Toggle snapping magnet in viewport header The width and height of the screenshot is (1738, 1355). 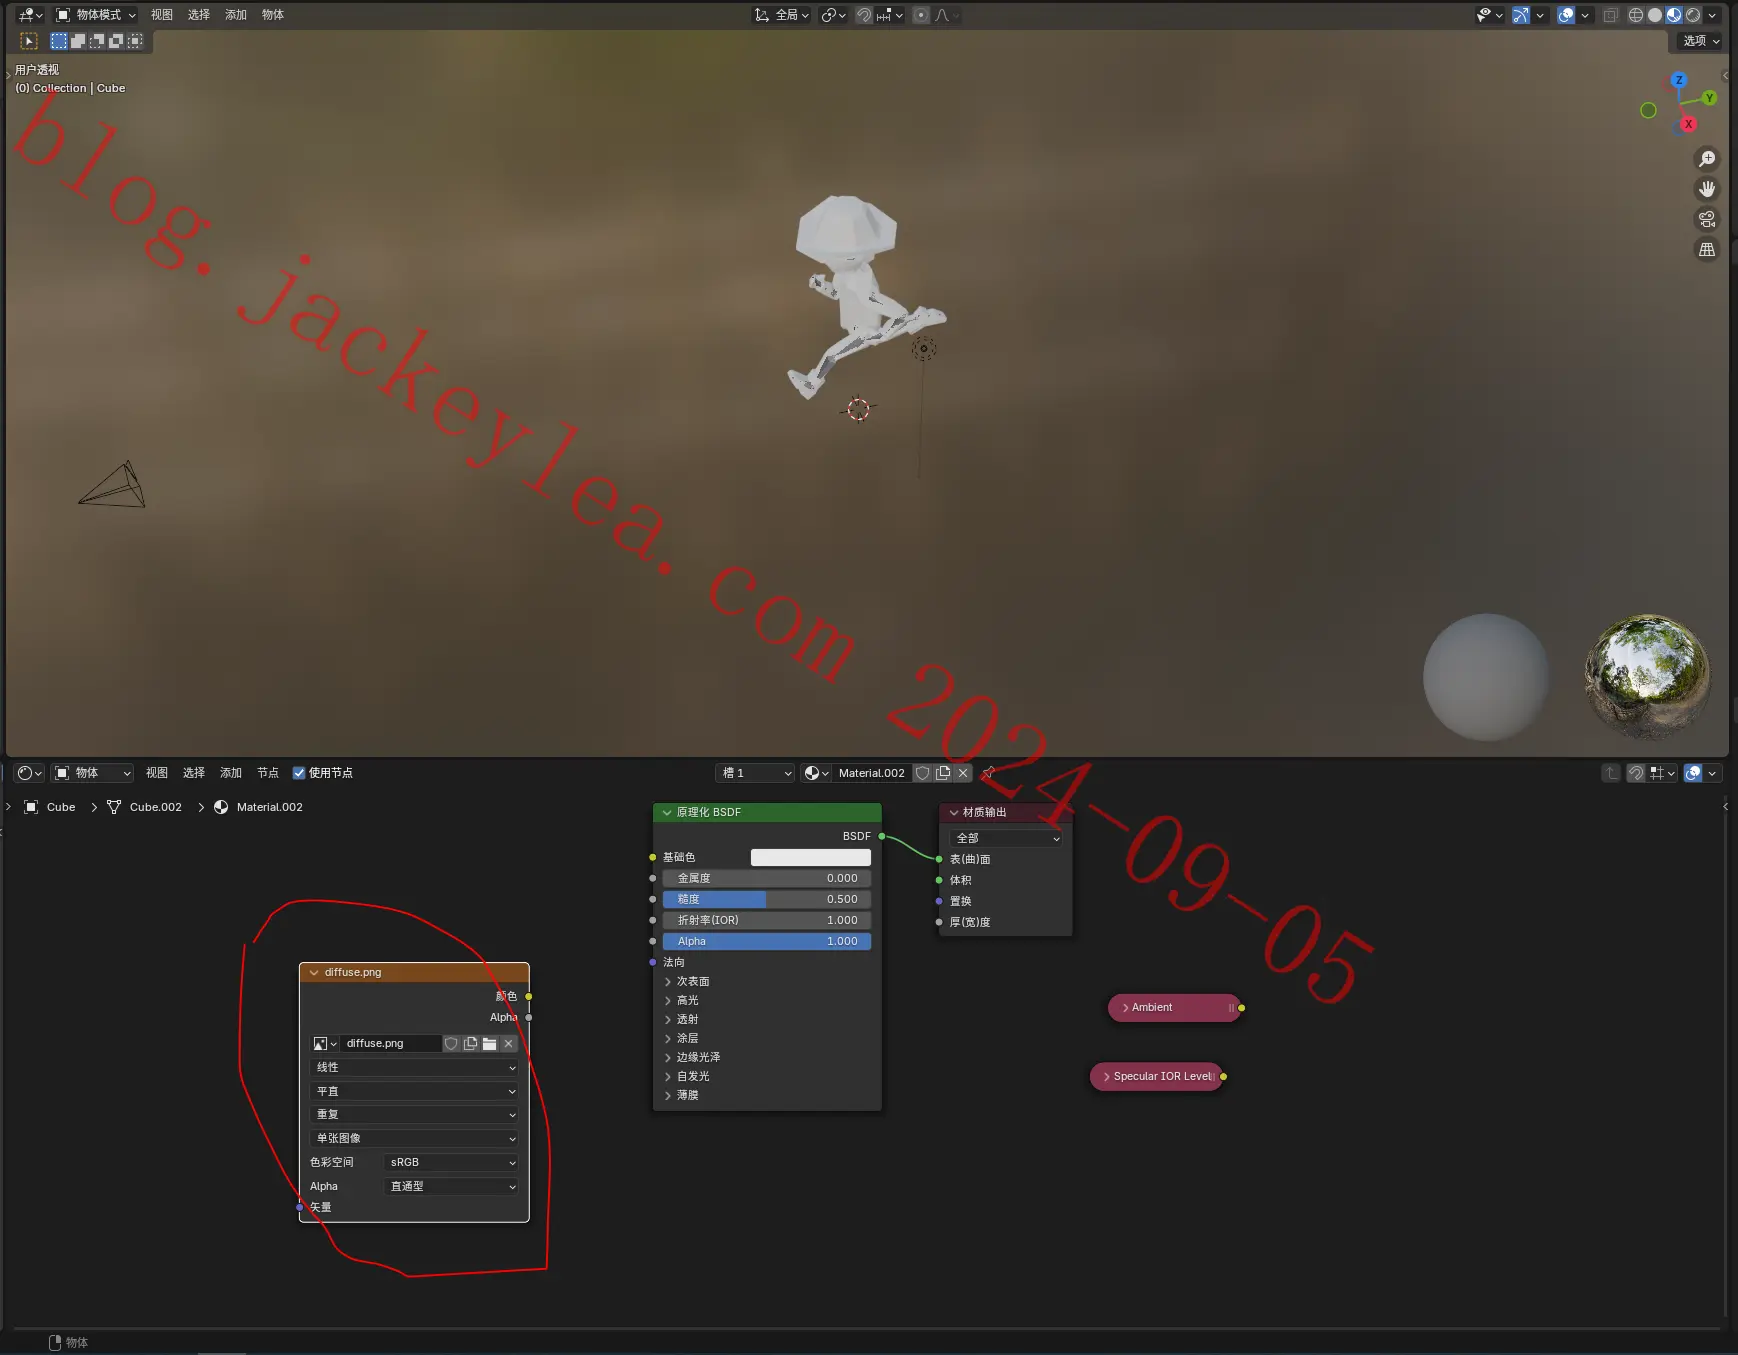pyautogui.click(x=864, y=15)
